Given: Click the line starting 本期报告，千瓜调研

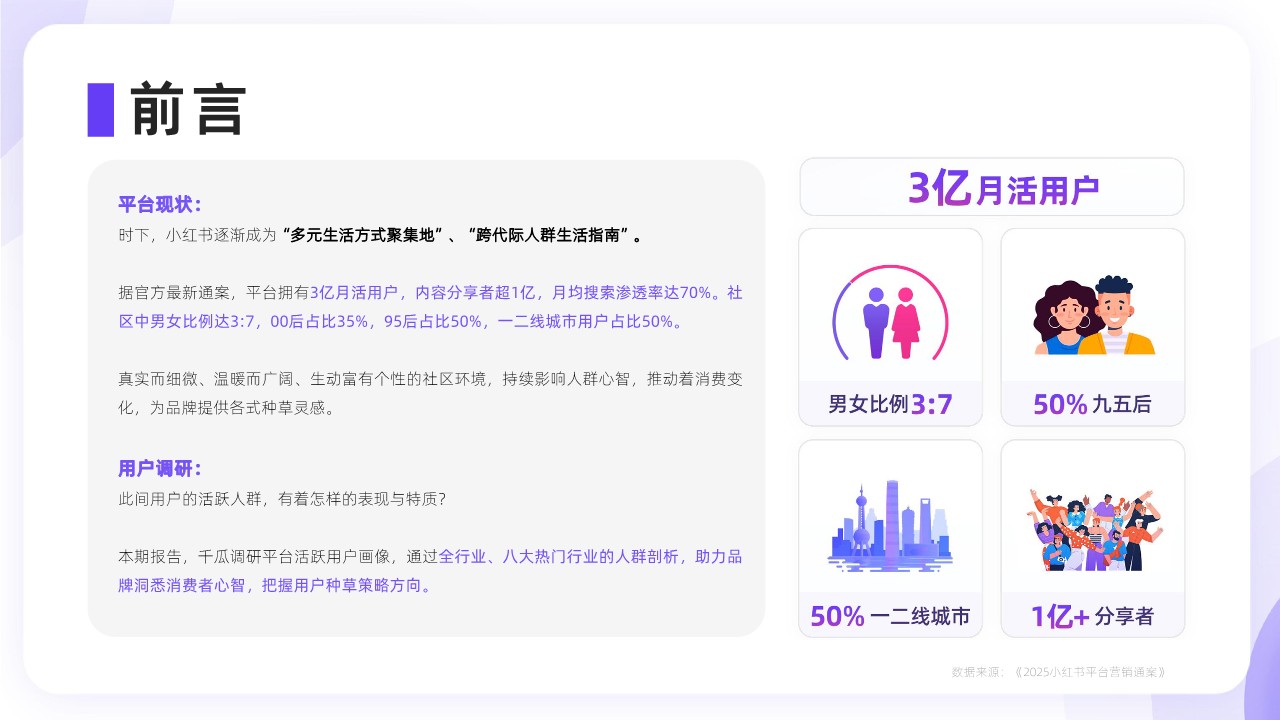Looking at the screenshot, I should tap(430, 556).
